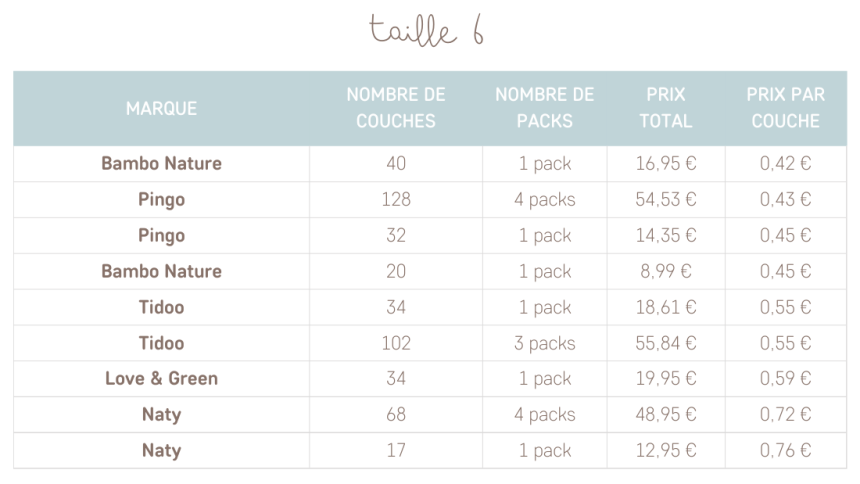Click the 'taille 6' title
Image resolution: width=860 pixels, height=484 pixels.
point(426,30)
